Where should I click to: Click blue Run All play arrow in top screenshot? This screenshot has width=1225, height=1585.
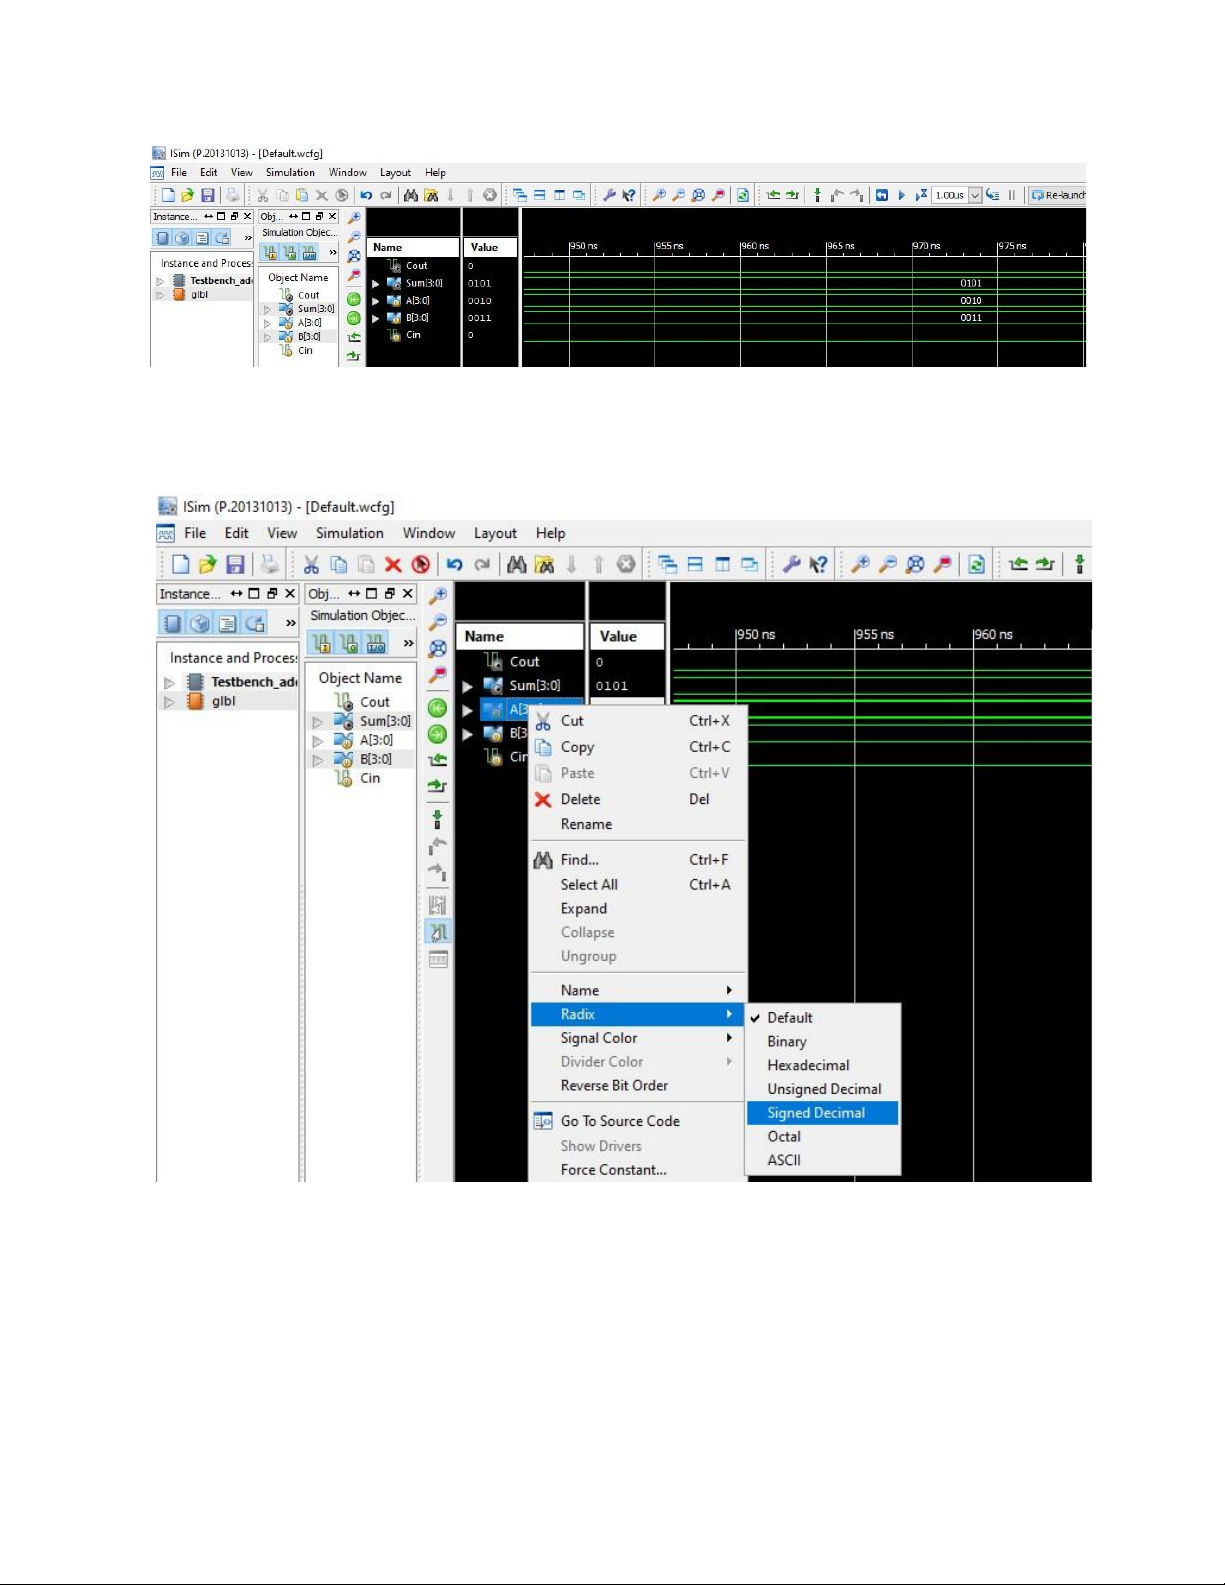click(902, 195)
